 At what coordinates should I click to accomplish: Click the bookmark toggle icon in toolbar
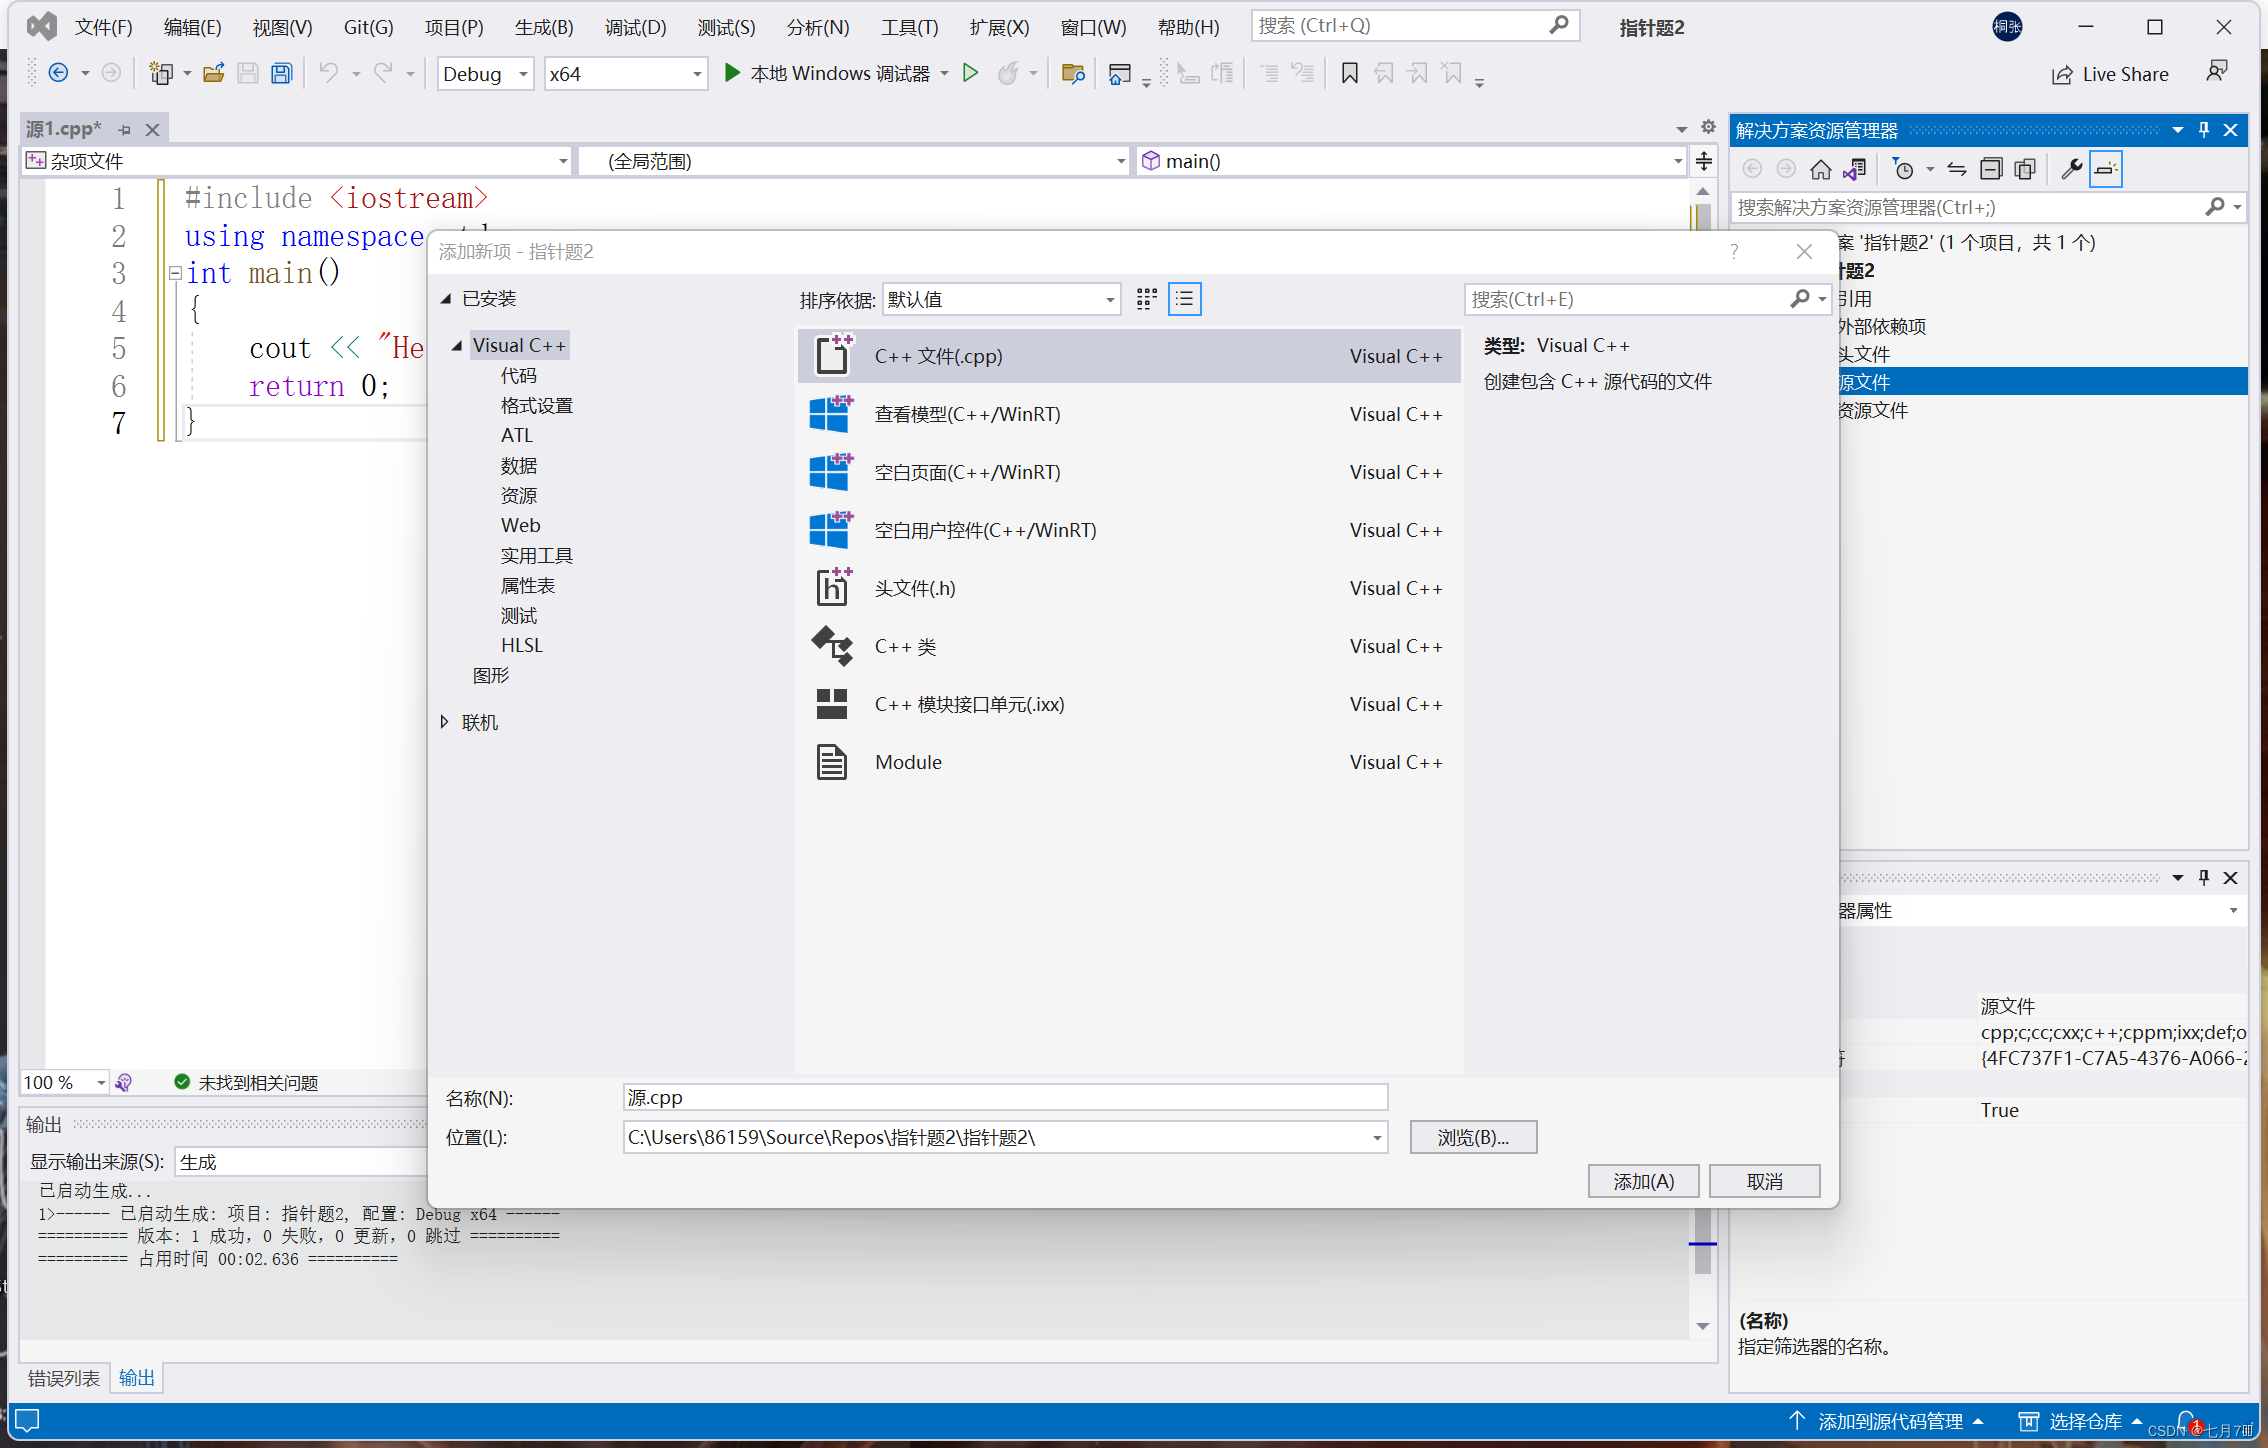[1349, 73]
